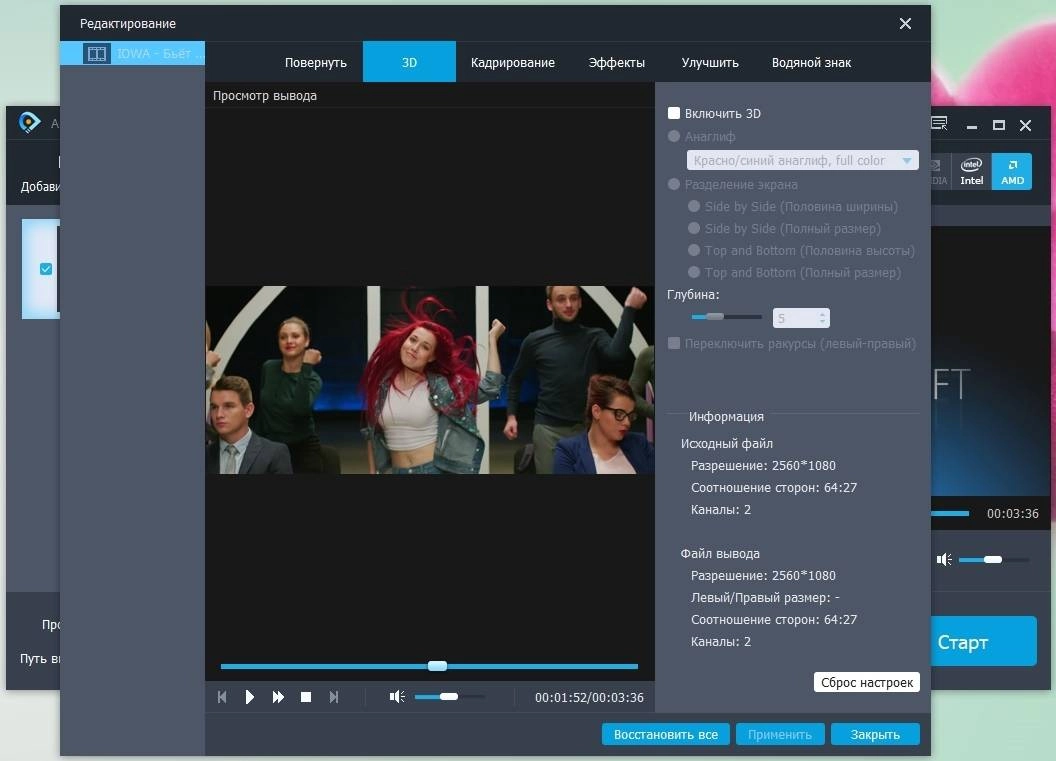
Task: Click the '00:01:52/00:03:36' time readout
Action: pyautogui.click(x=589, y=698)
